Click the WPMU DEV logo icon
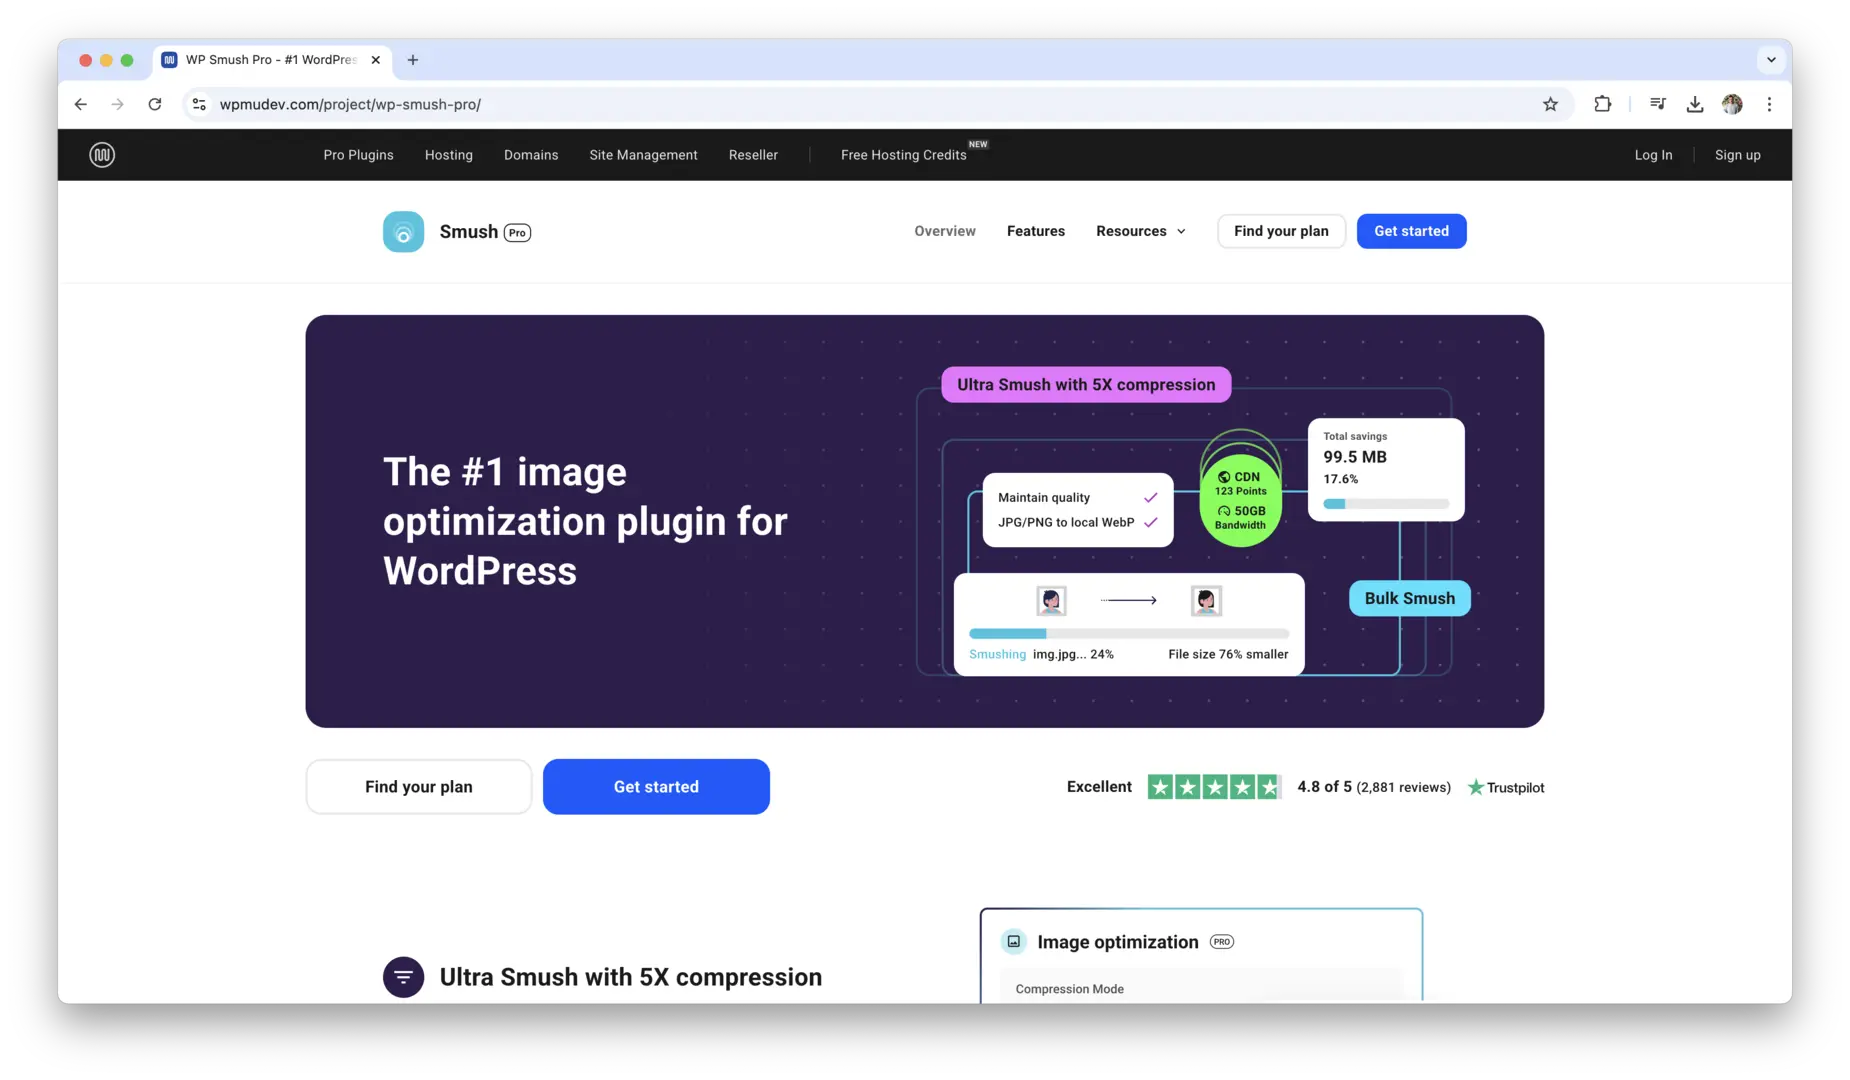The width and height of the screenshot is (1850, 1080). (x=102, y=155)
